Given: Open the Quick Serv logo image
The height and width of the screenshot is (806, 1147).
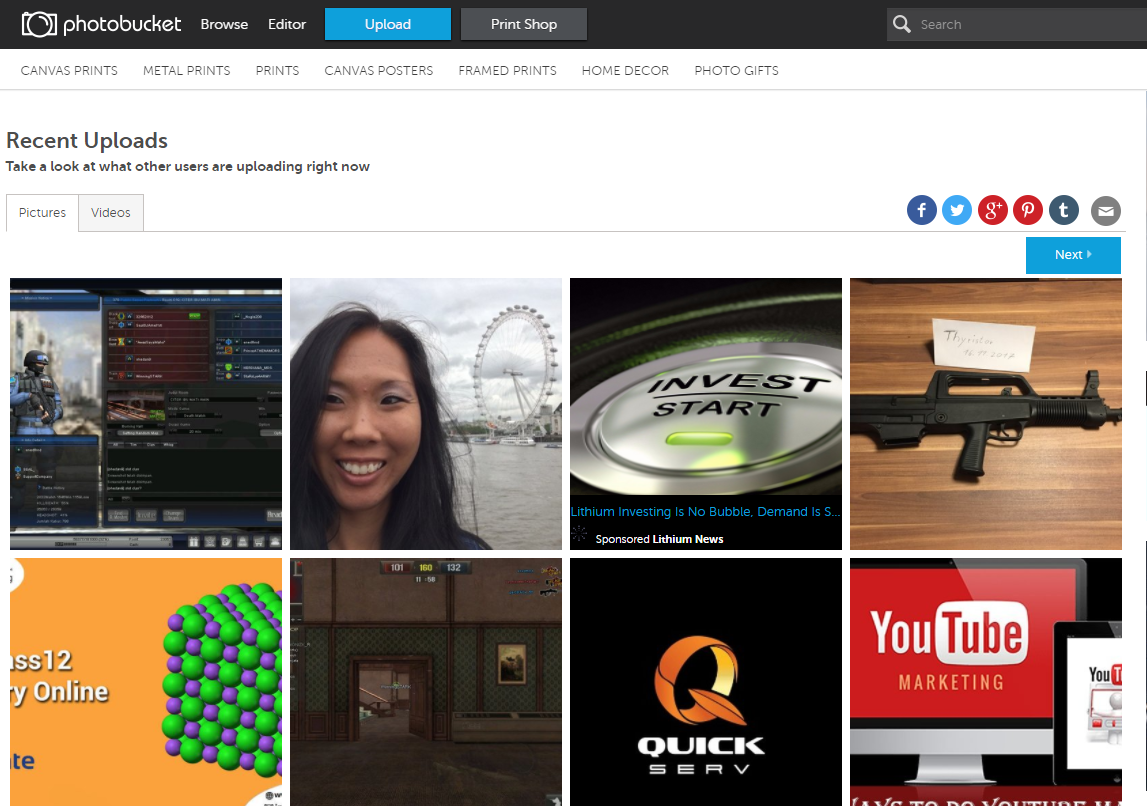Looking at the screenshot, I should click(x=706, y=682).
